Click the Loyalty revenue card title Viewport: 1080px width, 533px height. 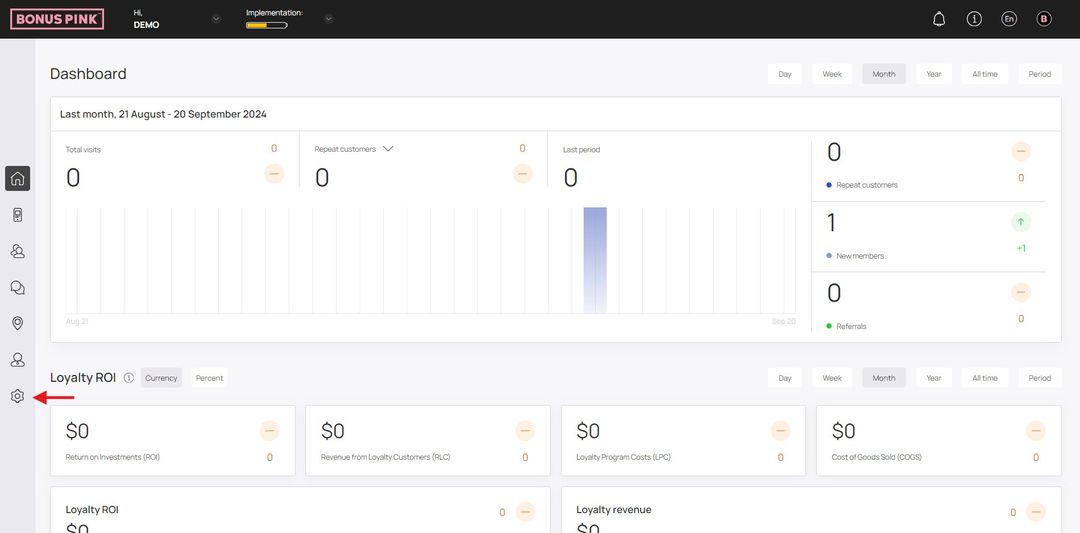614,510
